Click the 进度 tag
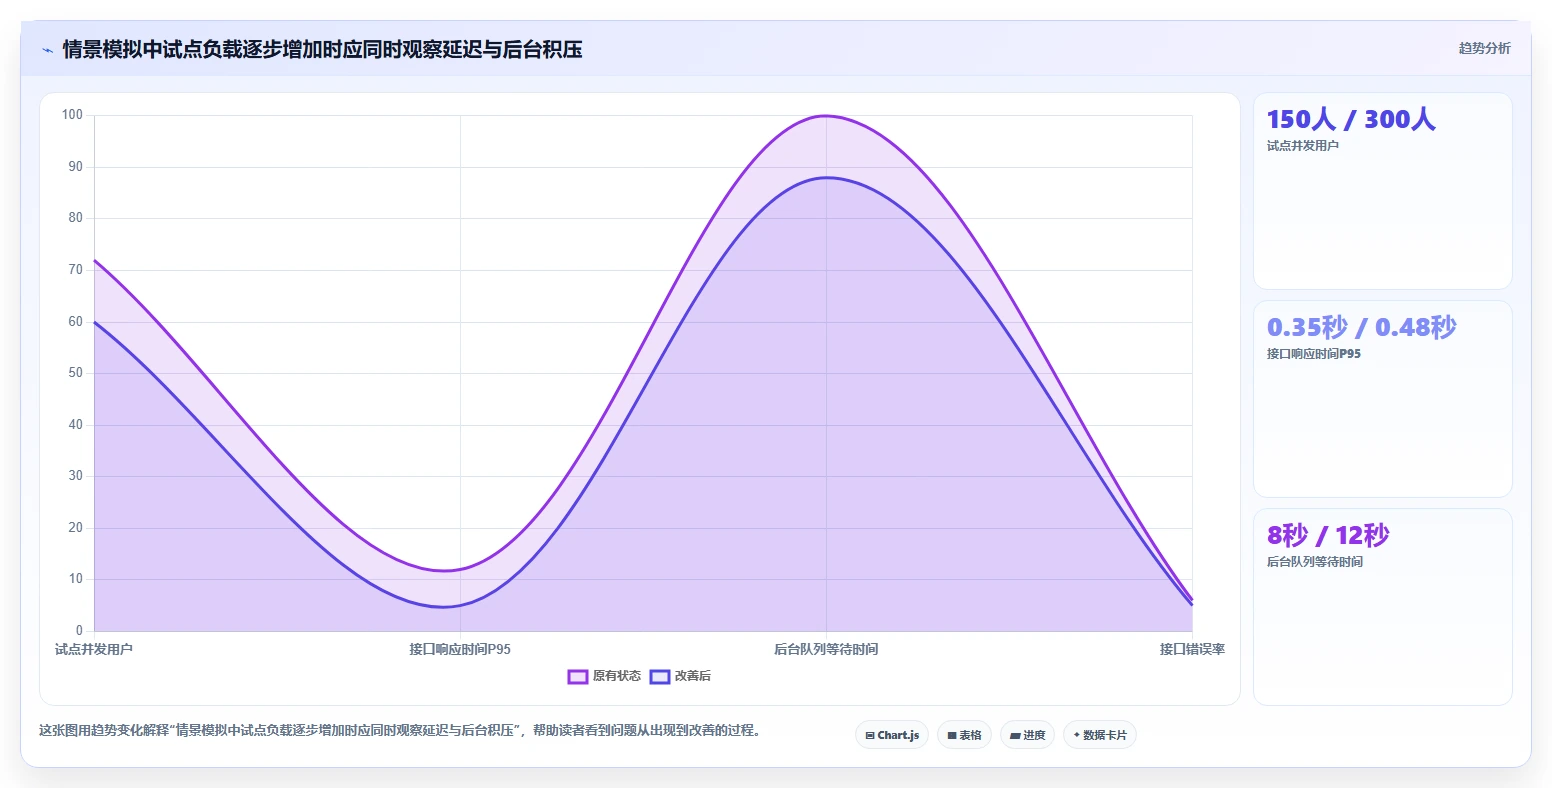The image size is (1552, 788). coord(1027,735)
